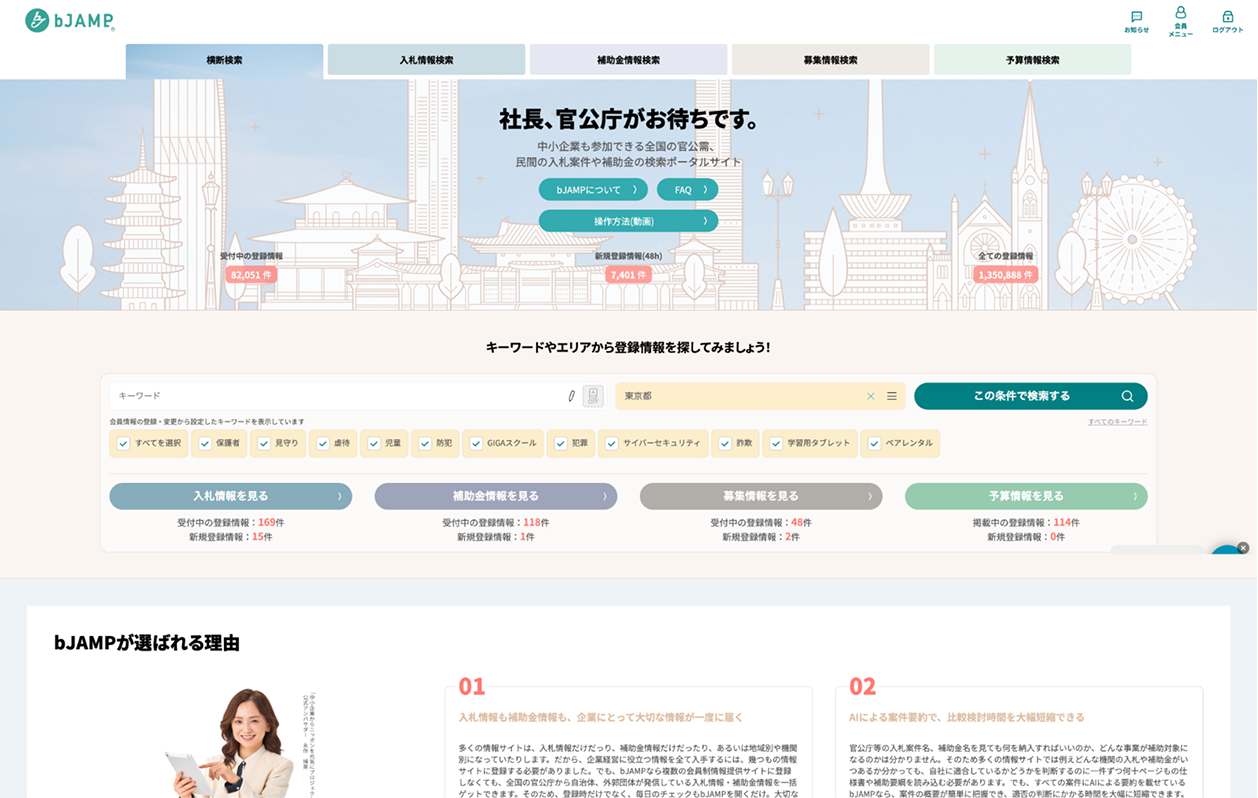Viewport: 1258px width, 798px height.
Task: Close the floating chat widget
Action: click(1243, 548)
